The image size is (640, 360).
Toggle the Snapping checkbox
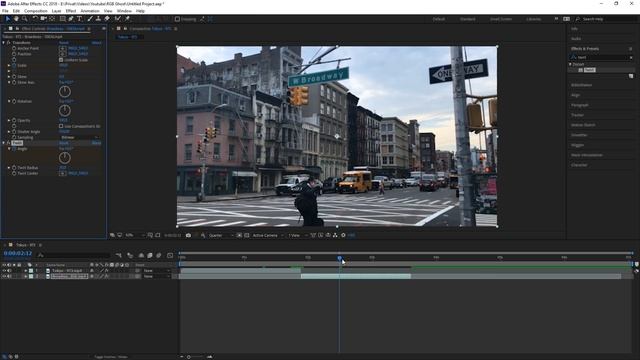(177, 19)
